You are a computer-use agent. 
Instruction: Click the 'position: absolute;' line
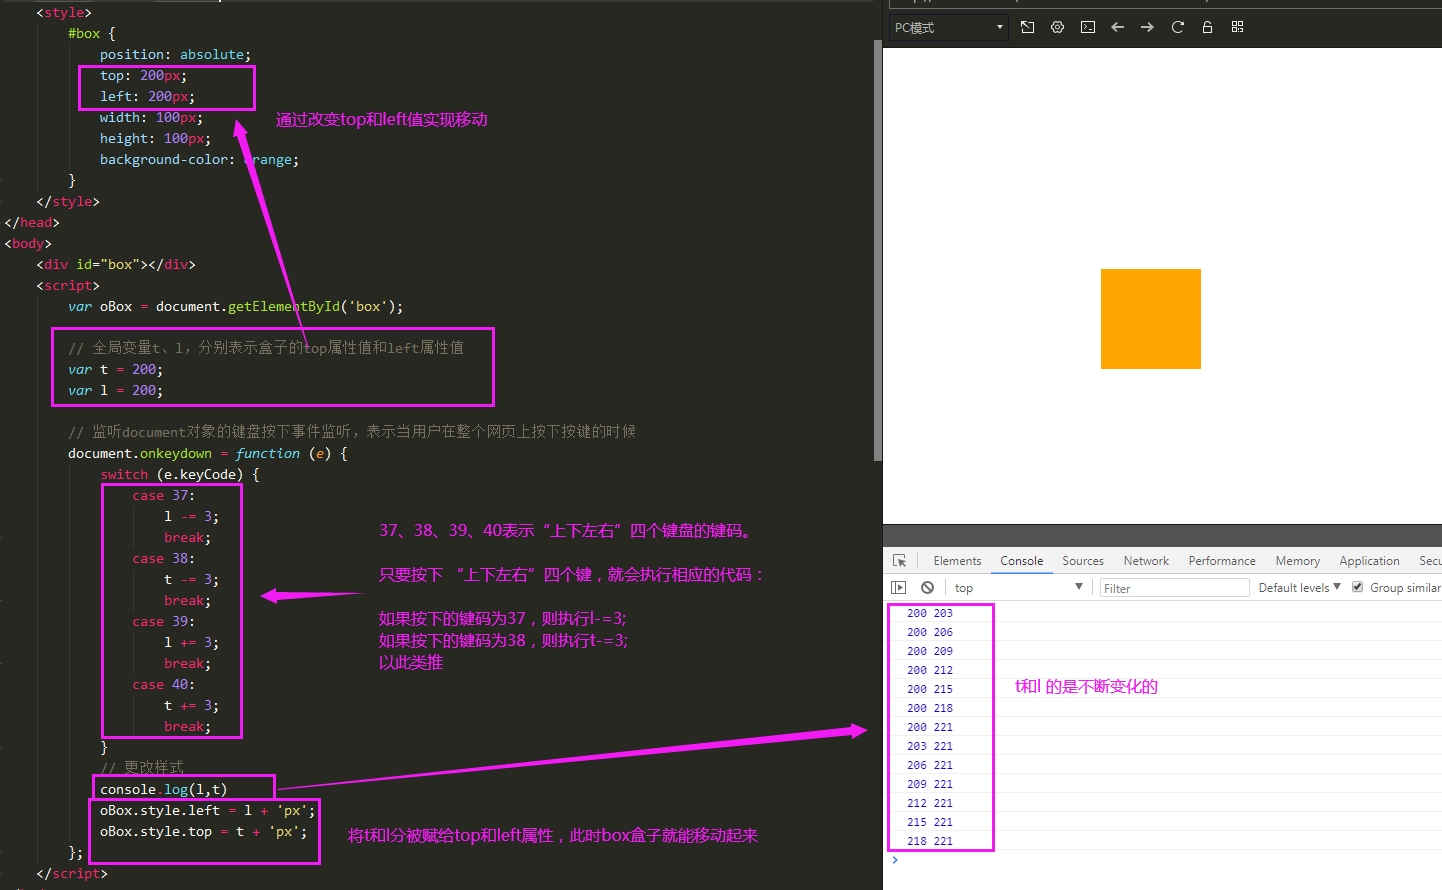[175, 54]
